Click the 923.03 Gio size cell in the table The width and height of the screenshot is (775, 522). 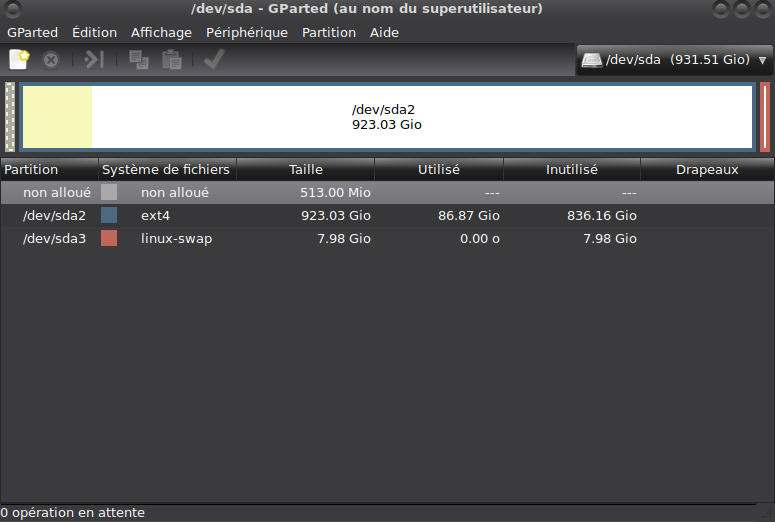[336, 216]
